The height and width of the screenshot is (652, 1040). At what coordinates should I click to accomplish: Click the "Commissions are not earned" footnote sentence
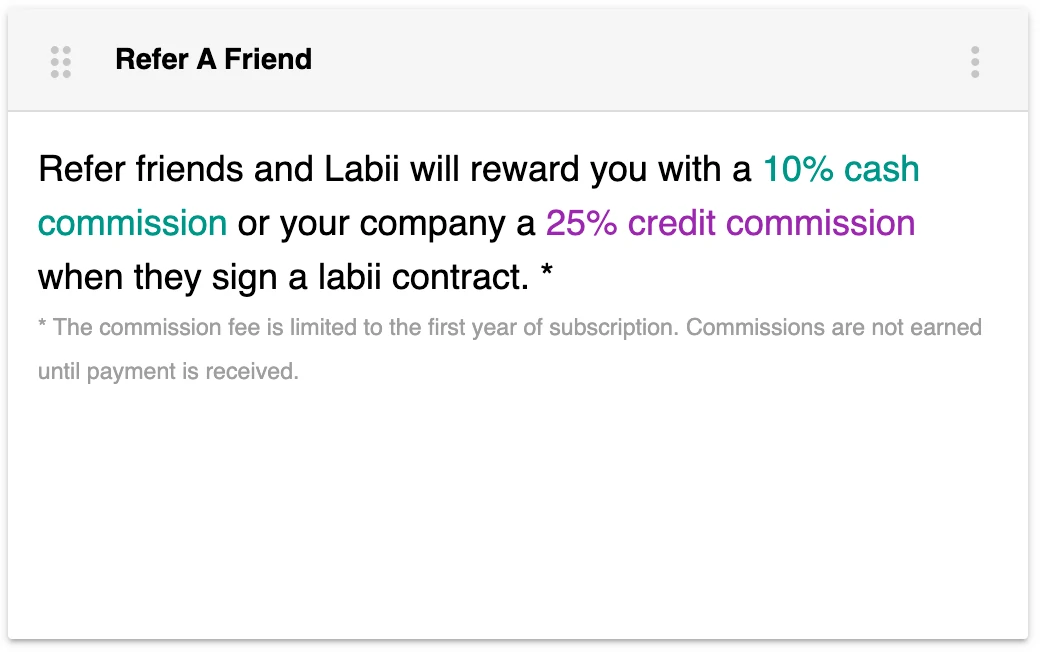click(x=834, y=328)
